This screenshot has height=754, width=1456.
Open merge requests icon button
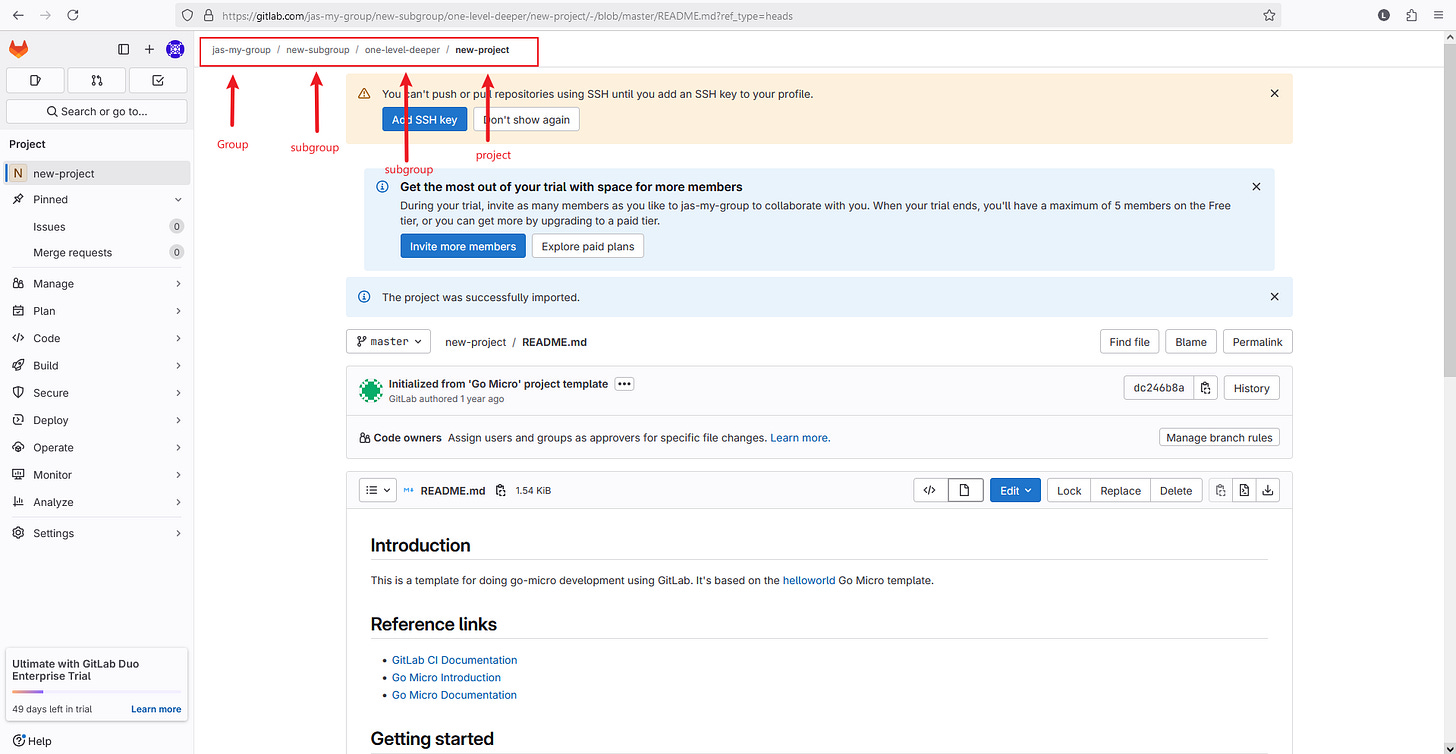tap(97, 80)
